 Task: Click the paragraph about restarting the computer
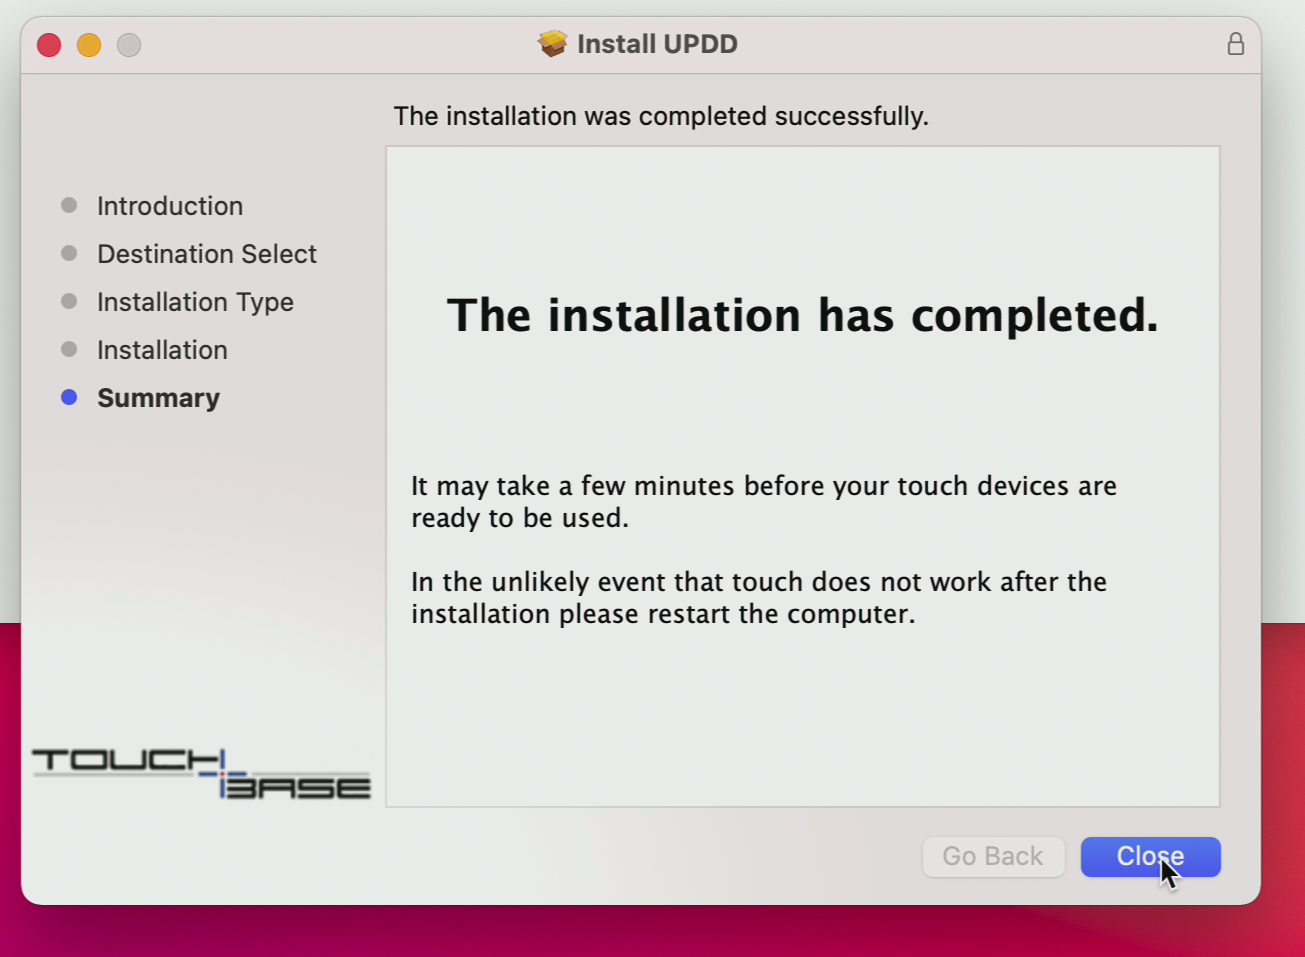click(758, 598)
